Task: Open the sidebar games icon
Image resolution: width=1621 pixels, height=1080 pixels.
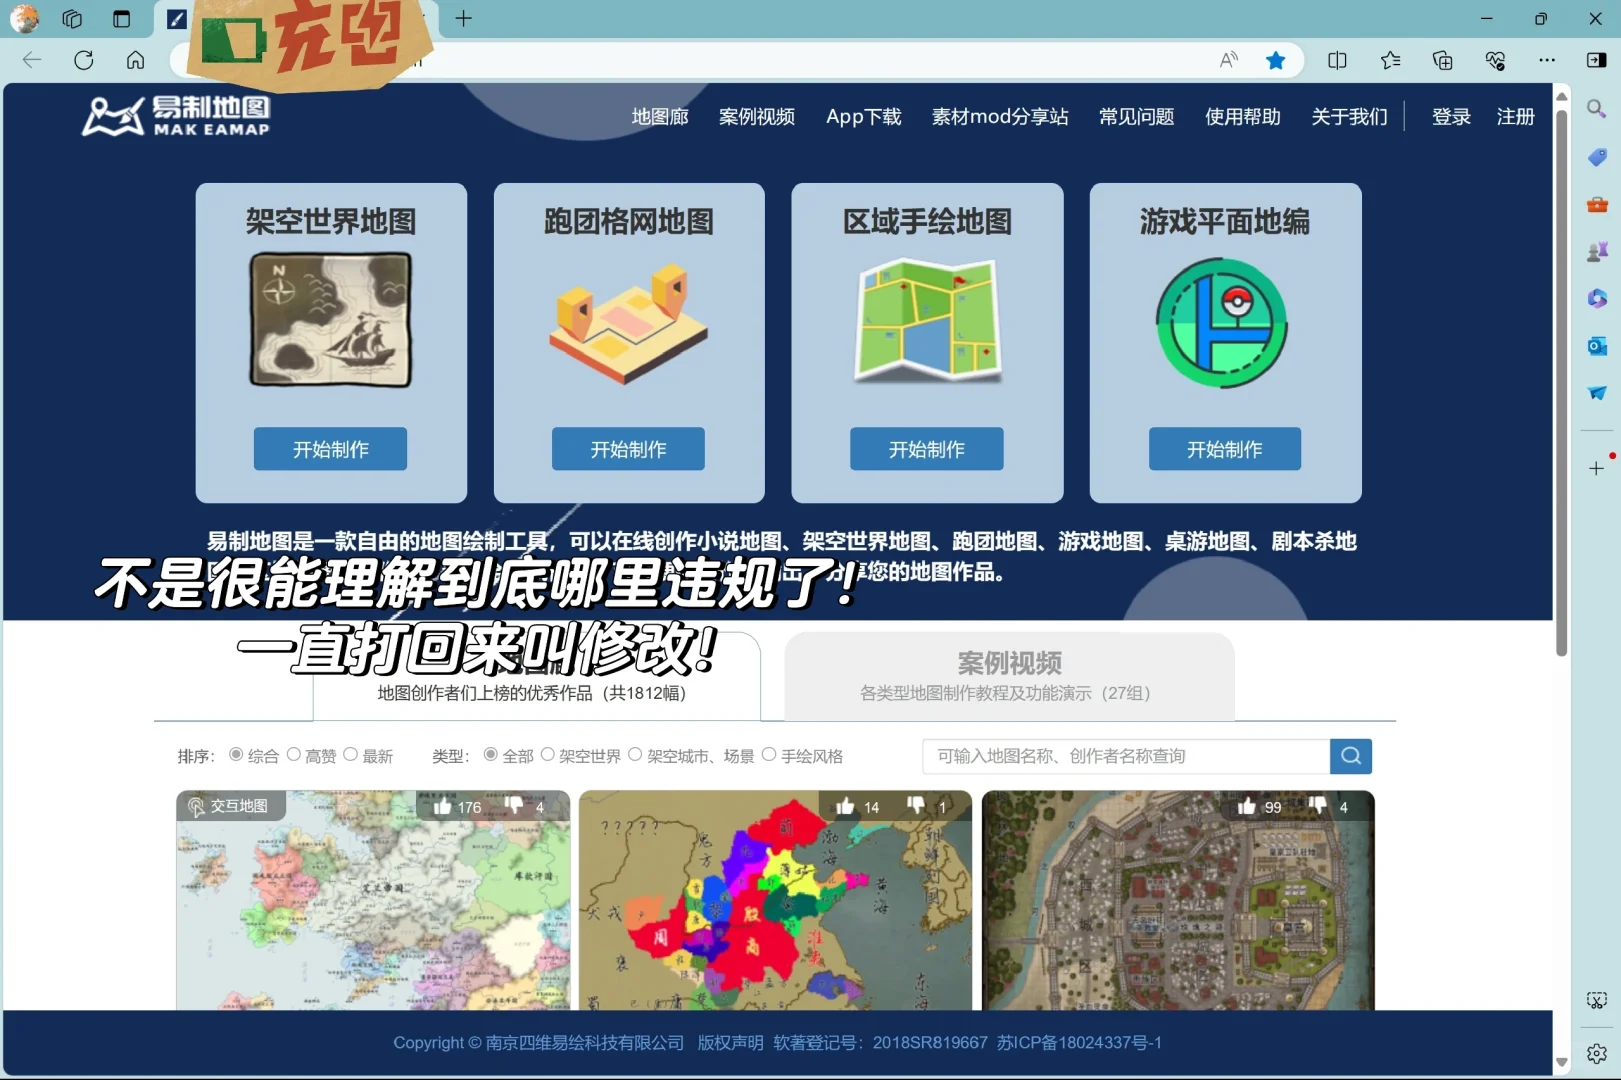Action: point(1597,251)
